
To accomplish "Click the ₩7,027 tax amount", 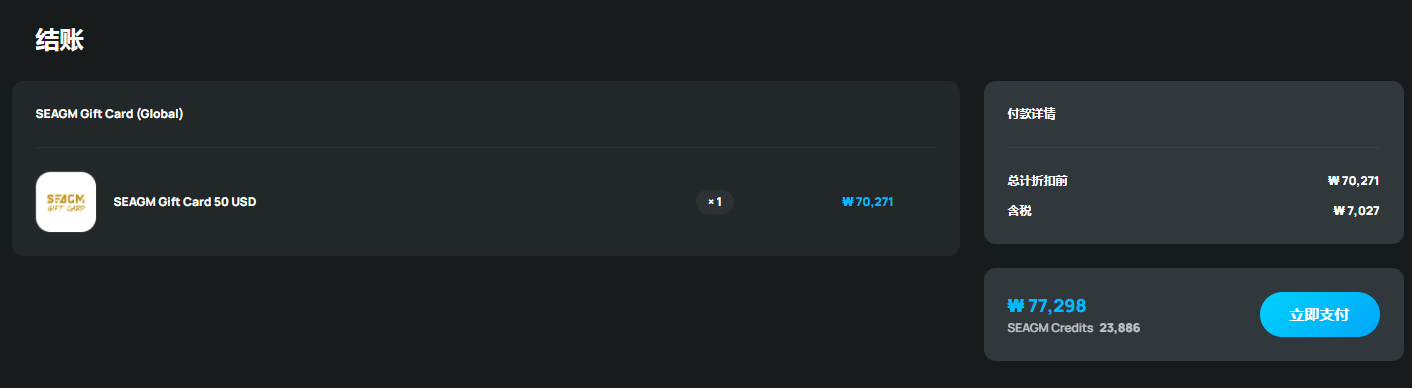I will (x=1356, y=211).
